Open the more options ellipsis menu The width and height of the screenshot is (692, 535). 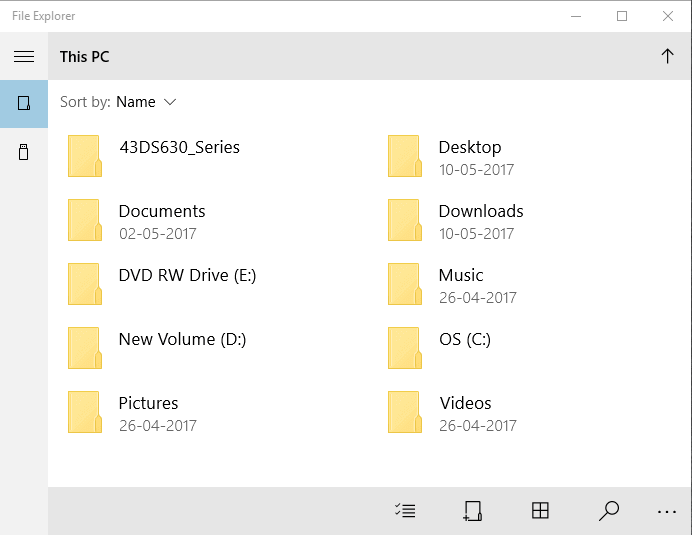[x=666, y=512]
